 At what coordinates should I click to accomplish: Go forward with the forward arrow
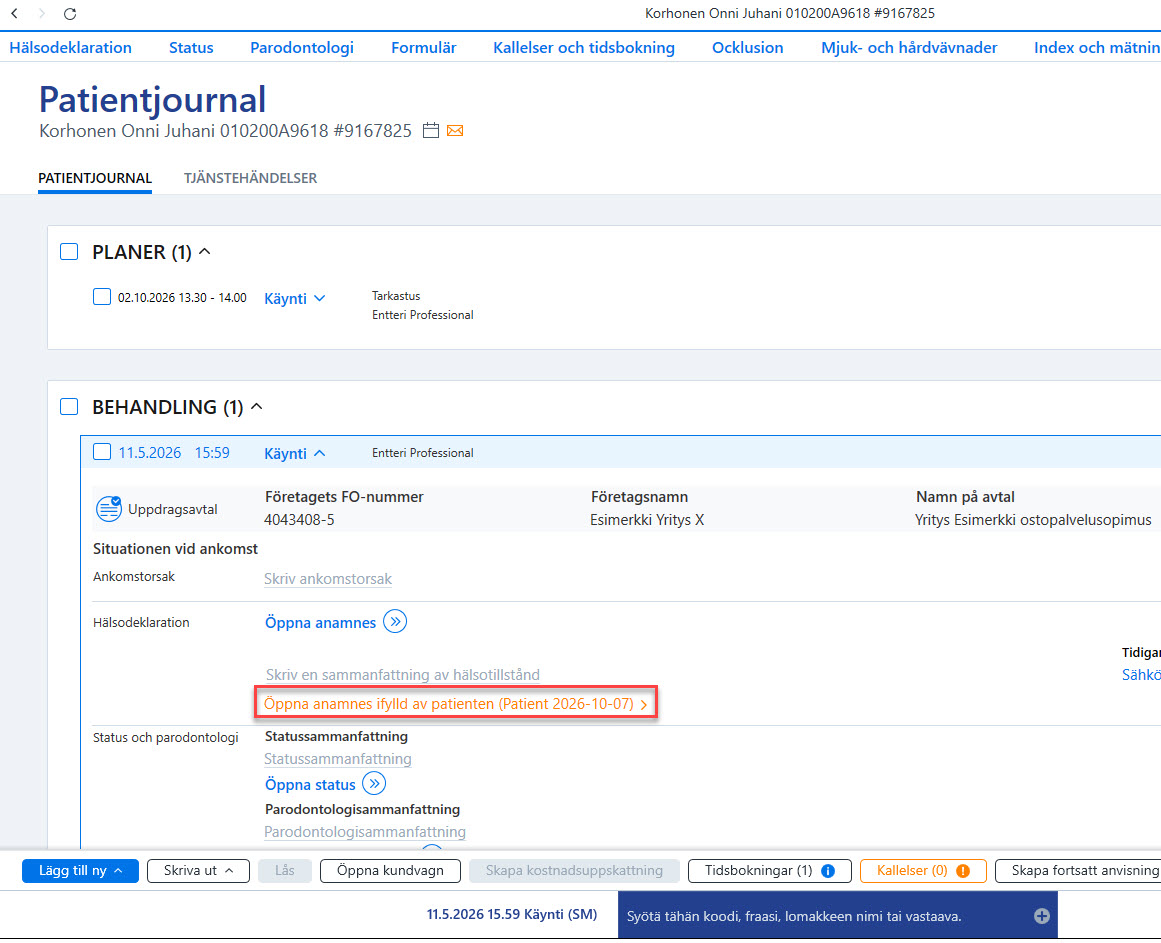click(41, 13)
